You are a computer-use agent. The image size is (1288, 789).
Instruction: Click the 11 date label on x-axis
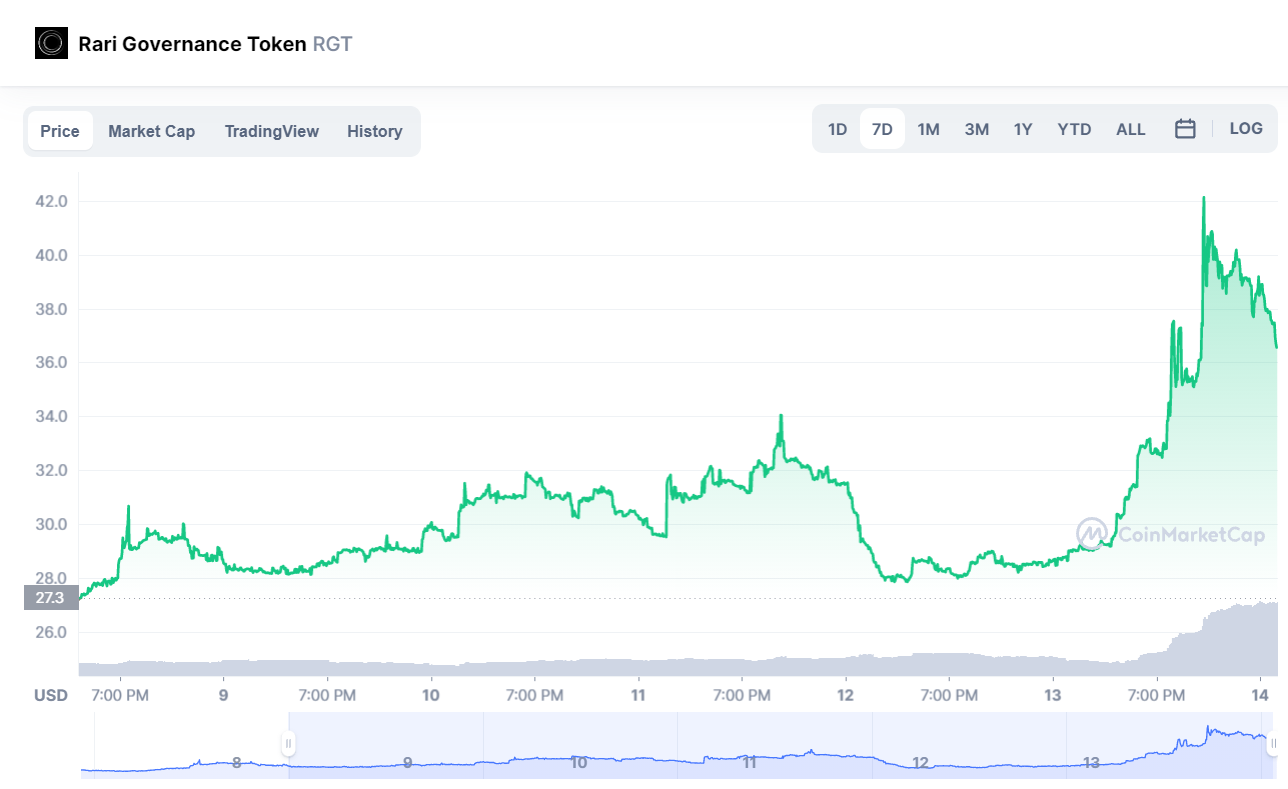click(638, 695)
